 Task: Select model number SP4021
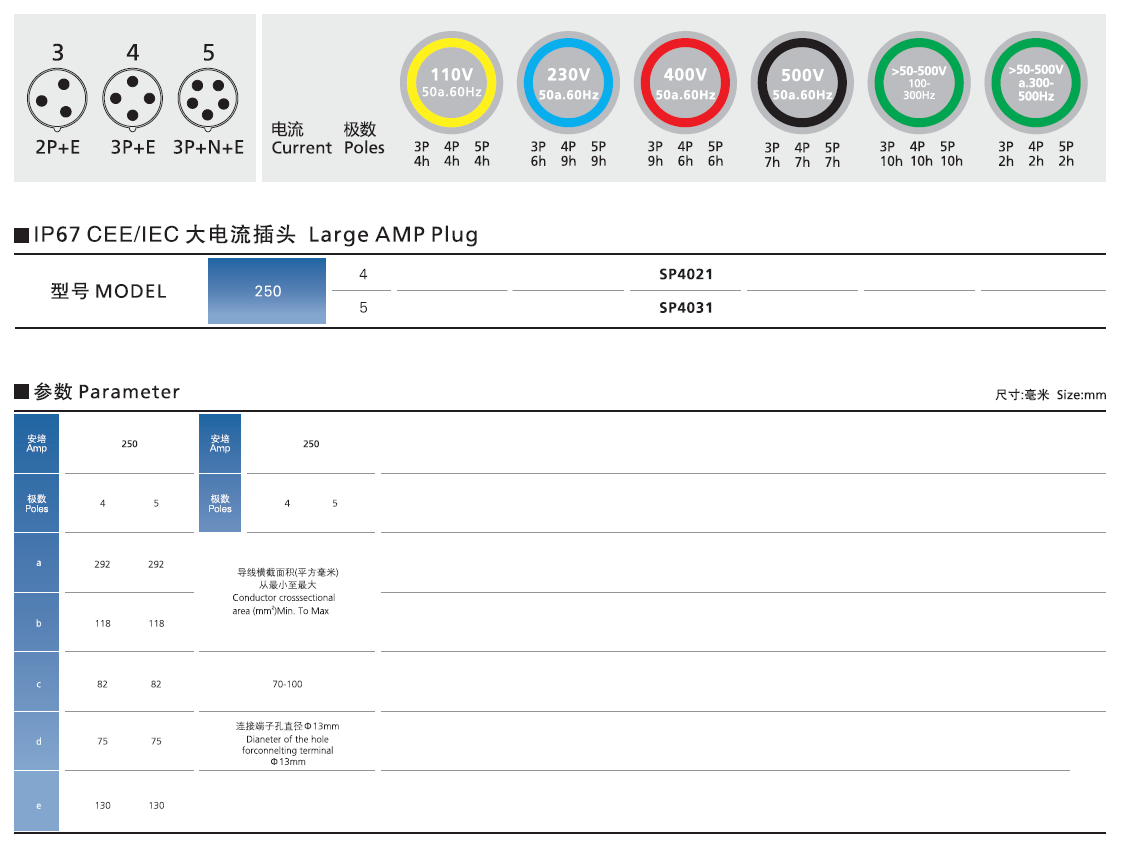(x=686, y=274)
